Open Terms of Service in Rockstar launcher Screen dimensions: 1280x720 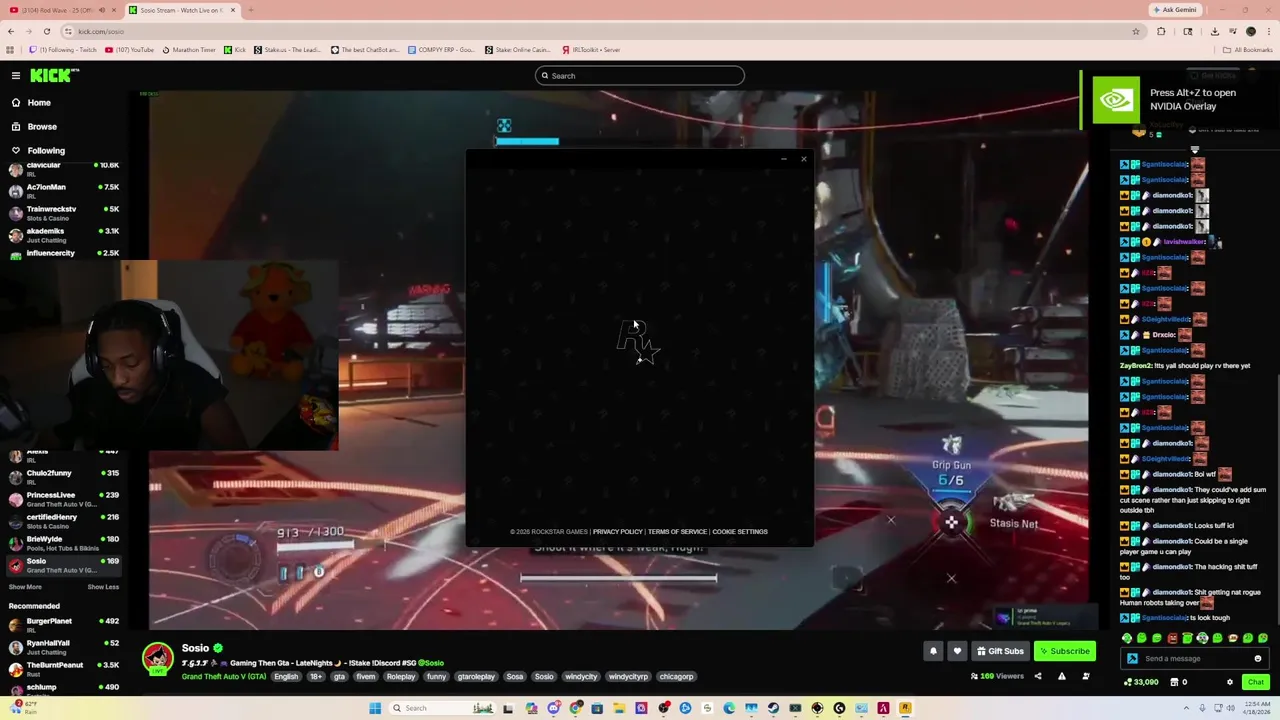[677, 532]
